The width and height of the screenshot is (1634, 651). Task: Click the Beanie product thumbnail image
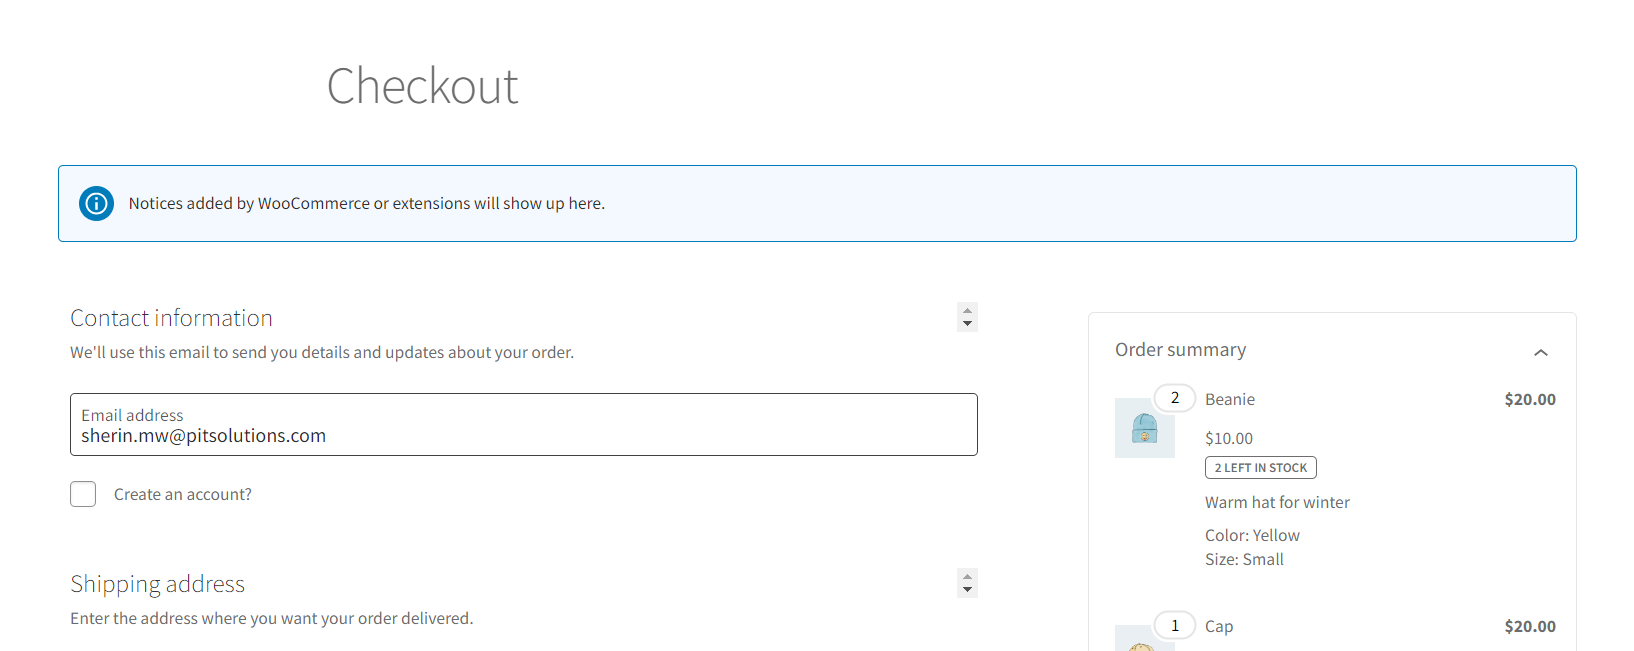pyautogui.click(x=1143, y=430)
